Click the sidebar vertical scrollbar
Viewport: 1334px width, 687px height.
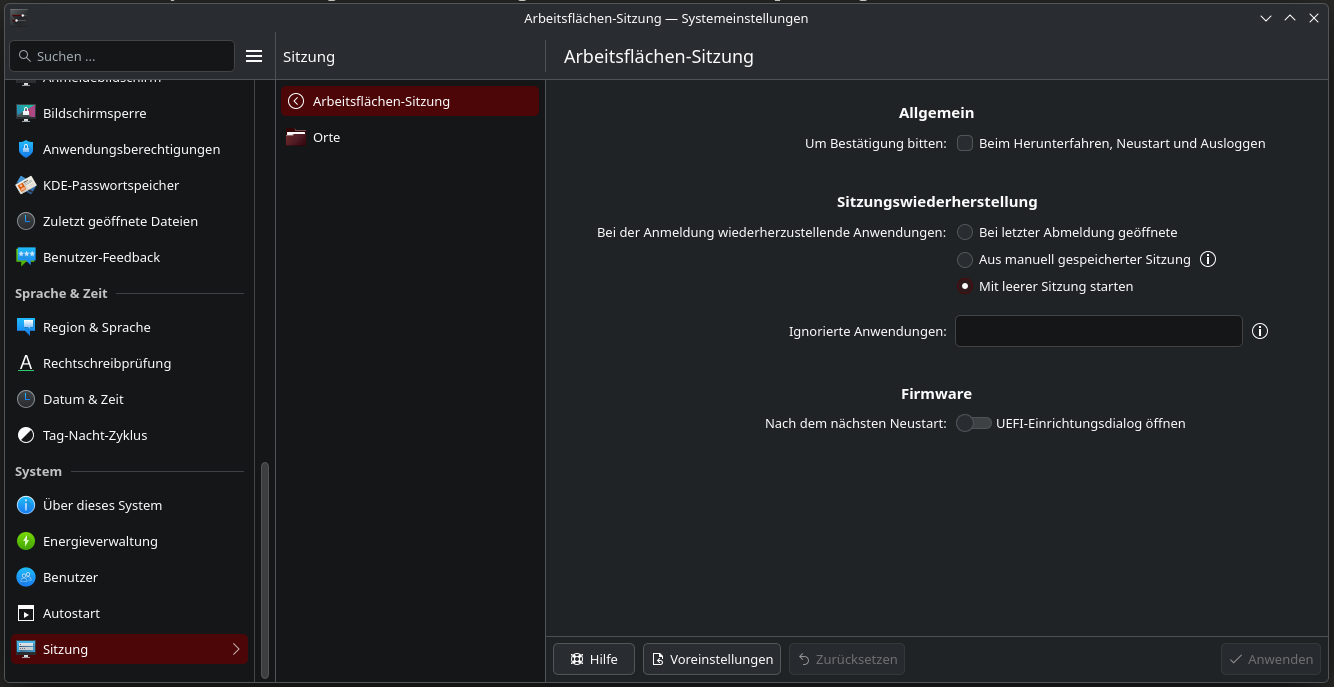click(x=265, y=570)
